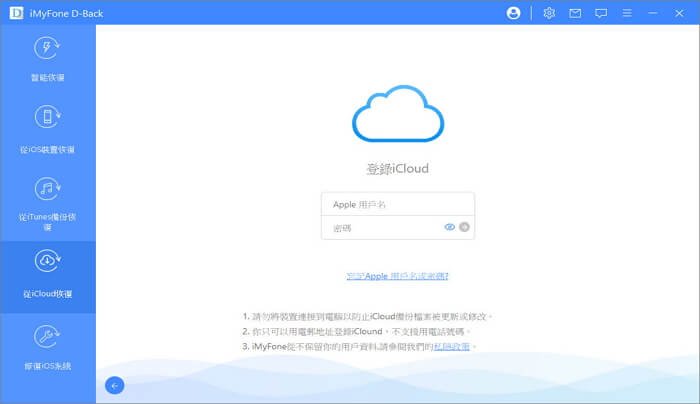Click the sign-in arrow in password field
Image resolution: width=700 pixels, height=404 pixels.
click(x=464, y=227)
